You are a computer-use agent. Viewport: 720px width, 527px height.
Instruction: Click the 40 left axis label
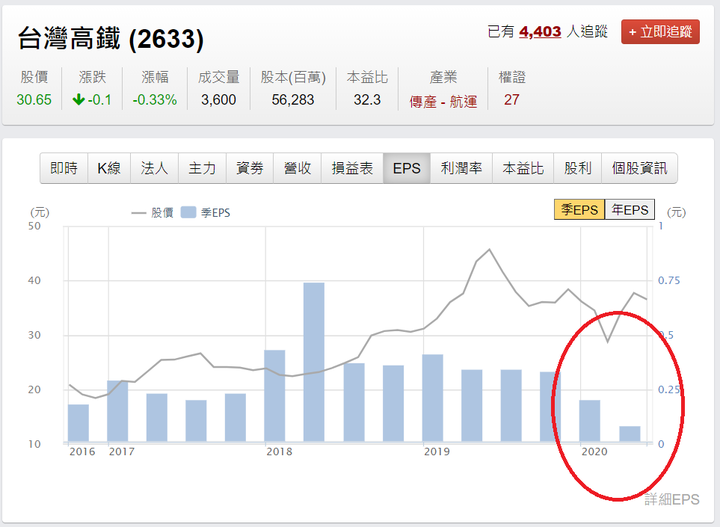pyautogui.click(x=34, y=280)
